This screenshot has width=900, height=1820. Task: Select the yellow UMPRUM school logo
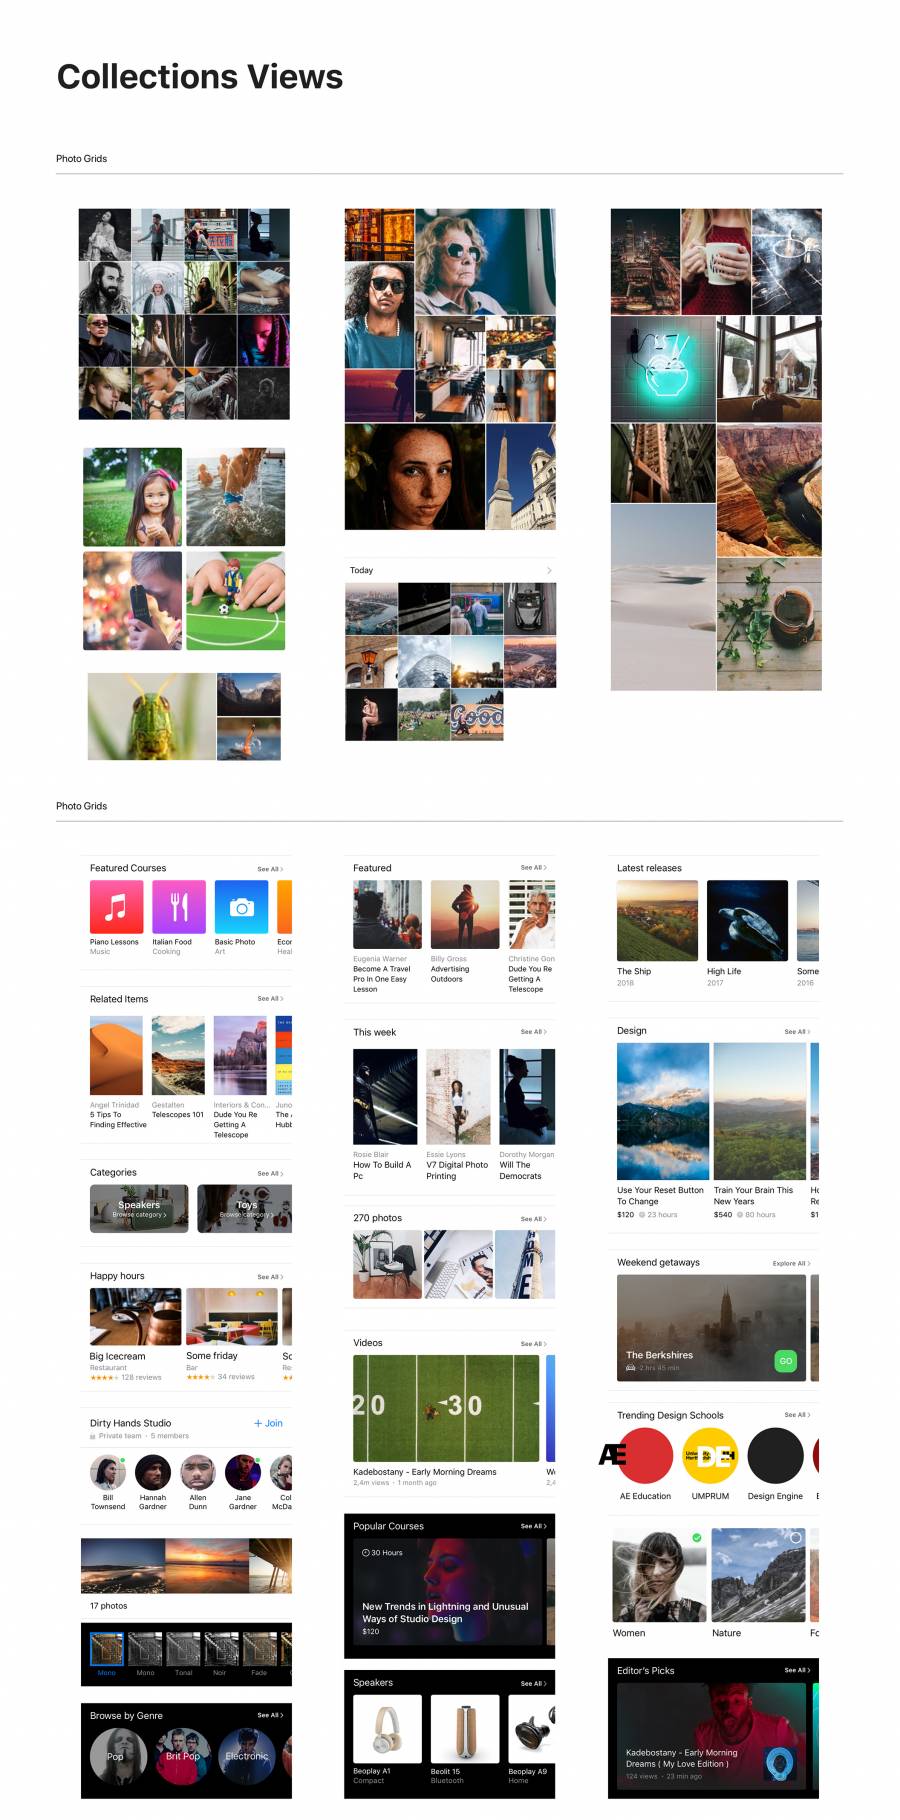coord(710,1455)
